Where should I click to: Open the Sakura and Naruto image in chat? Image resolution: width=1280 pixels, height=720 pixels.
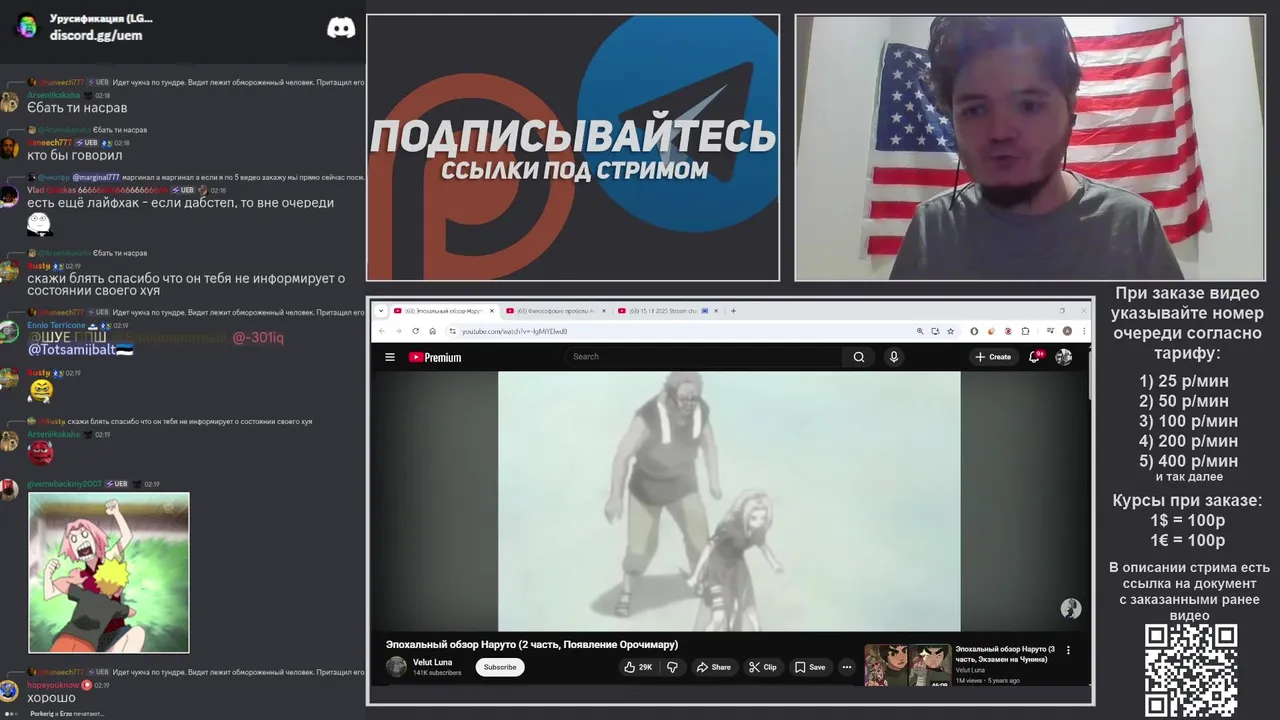click(x=109, y=572)
